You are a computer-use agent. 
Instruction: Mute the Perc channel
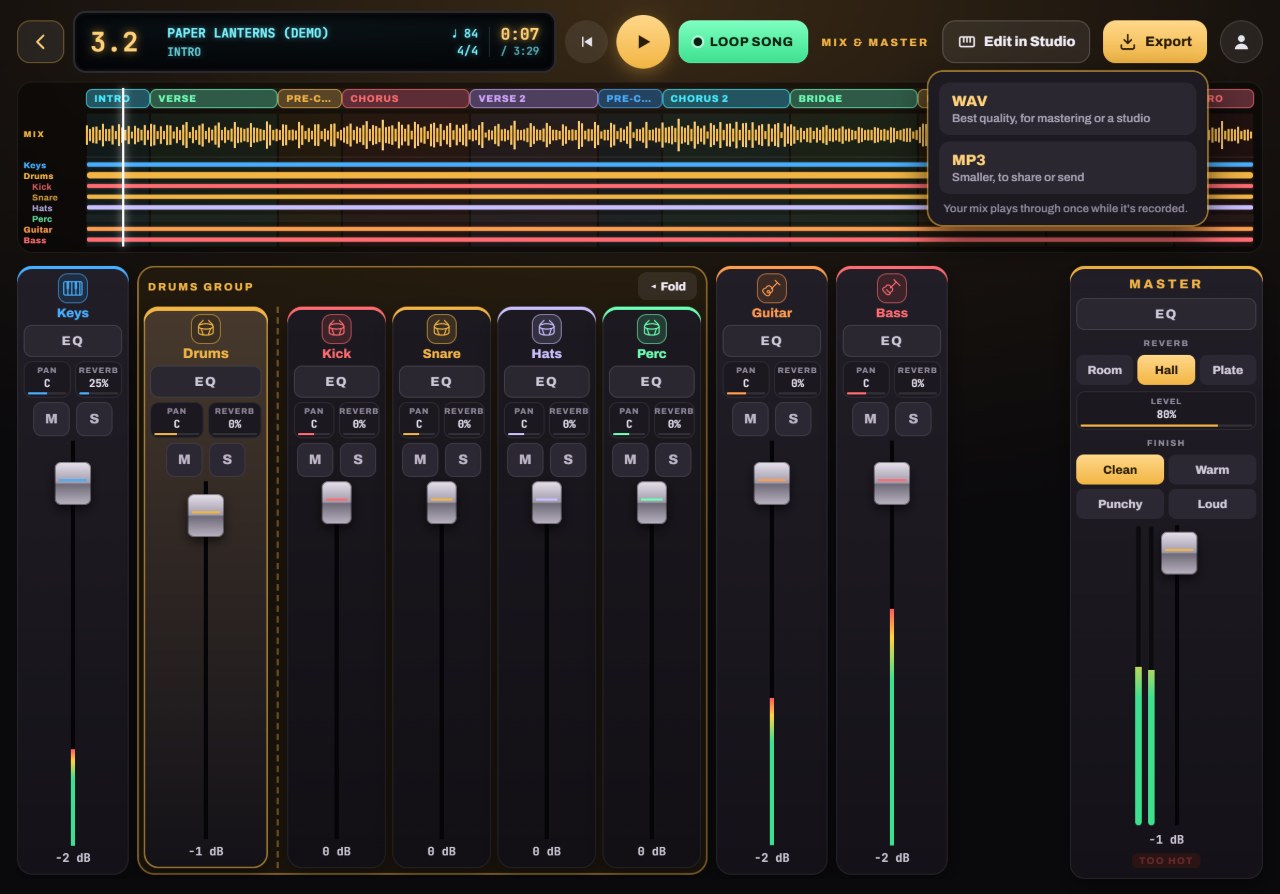point(630,460)
